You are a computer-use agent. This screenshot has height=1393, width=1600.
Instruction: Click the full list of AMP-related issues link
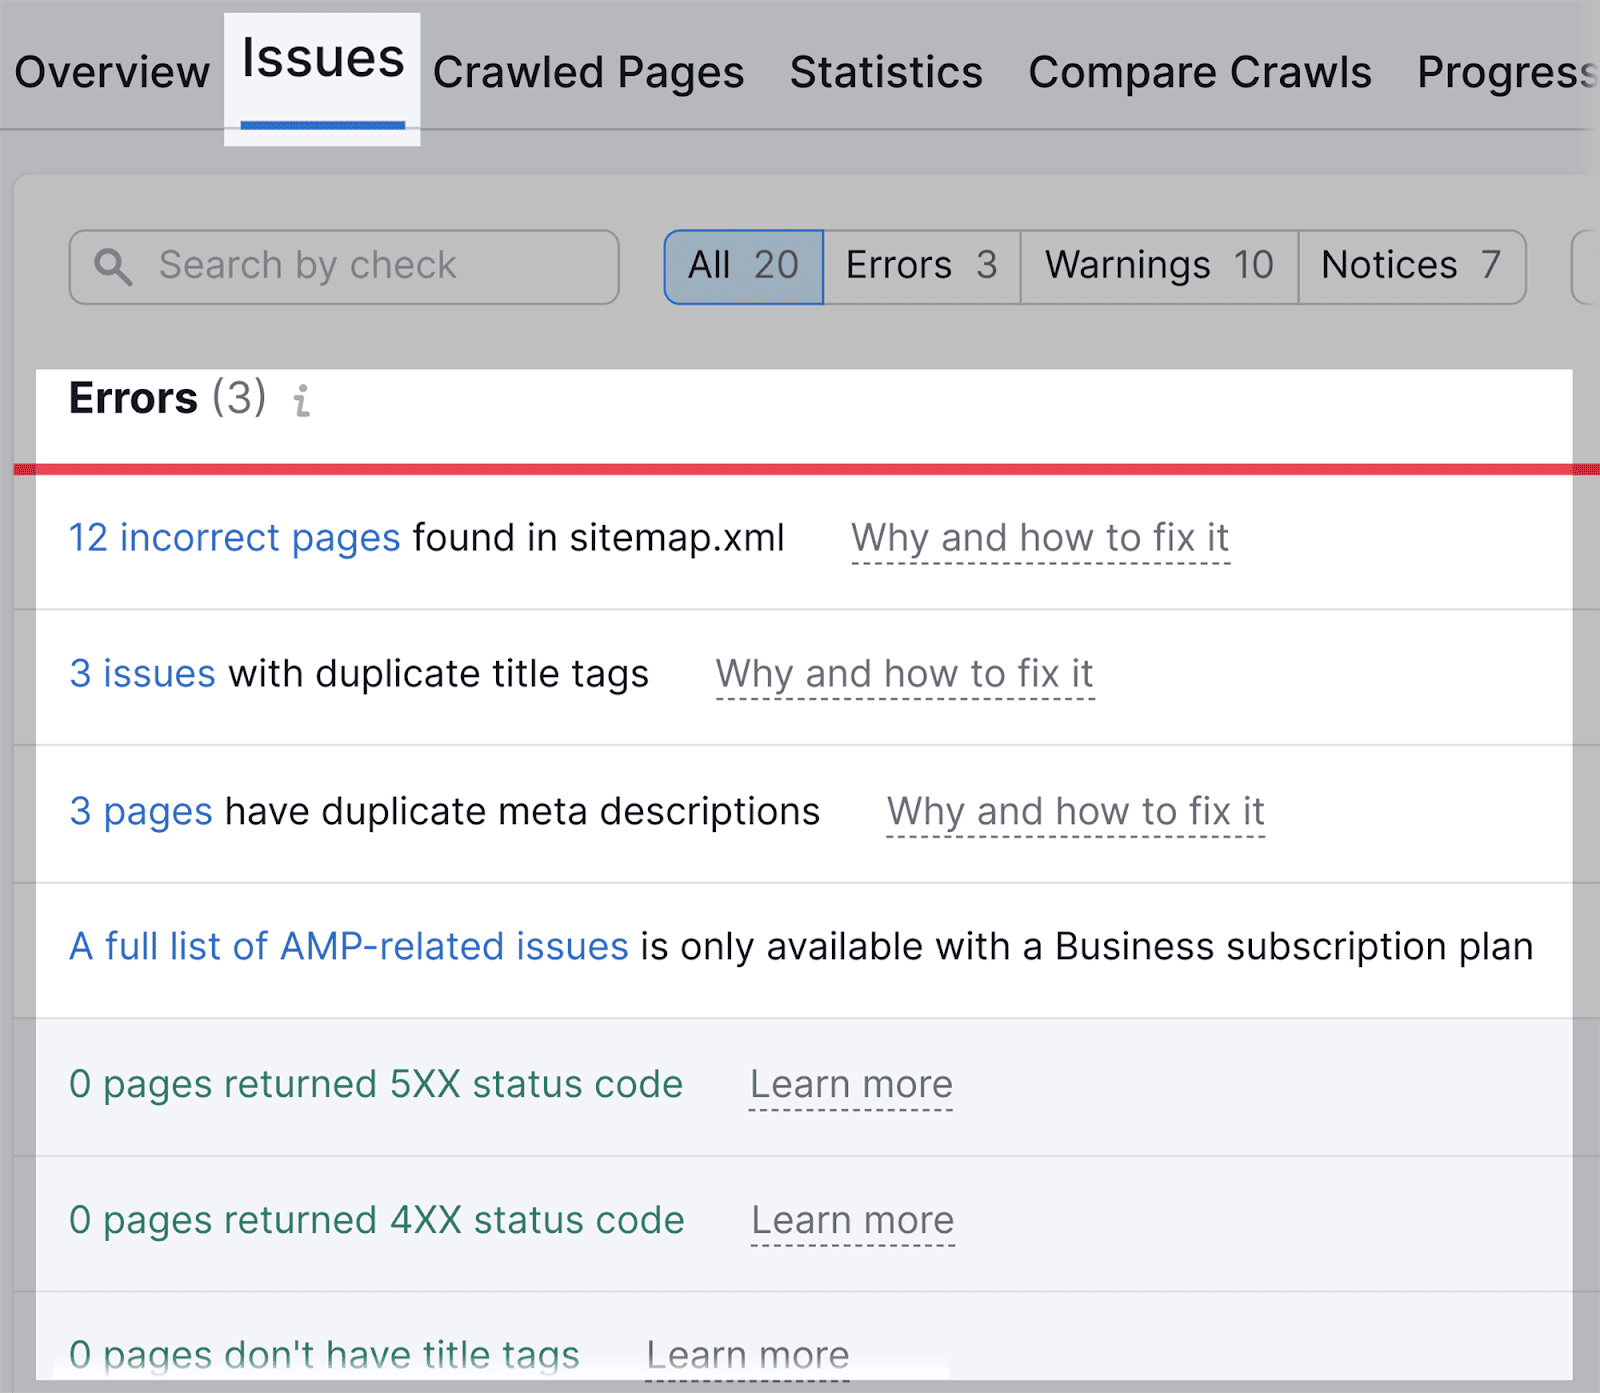click(348, 946)
